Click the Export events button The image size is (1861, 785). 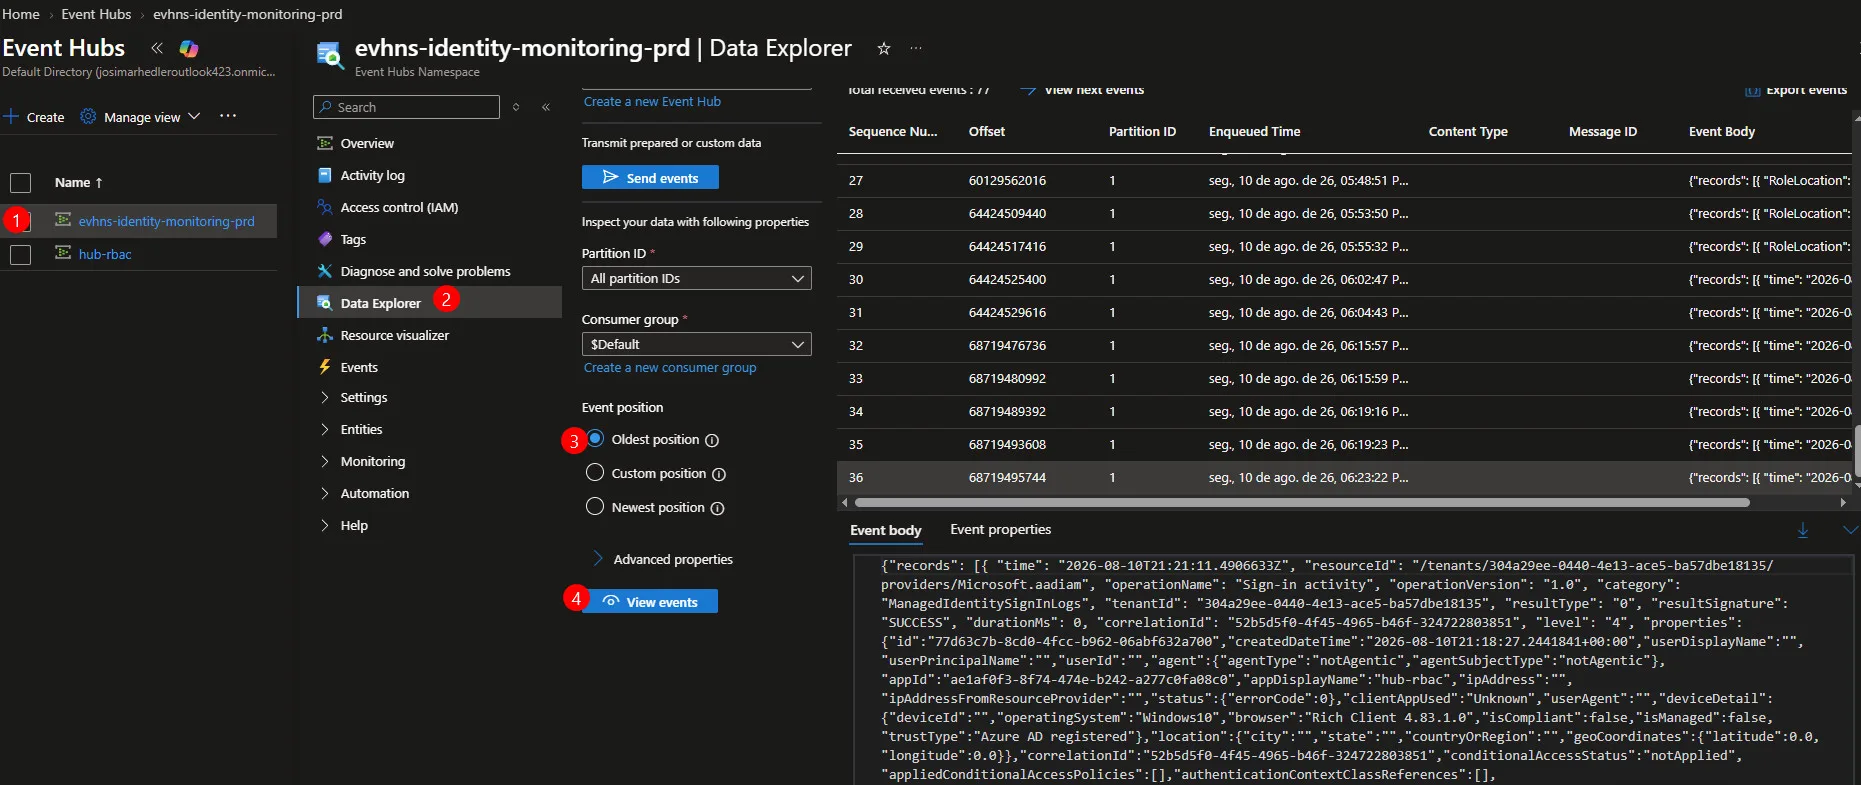(x=1796, y=90)
